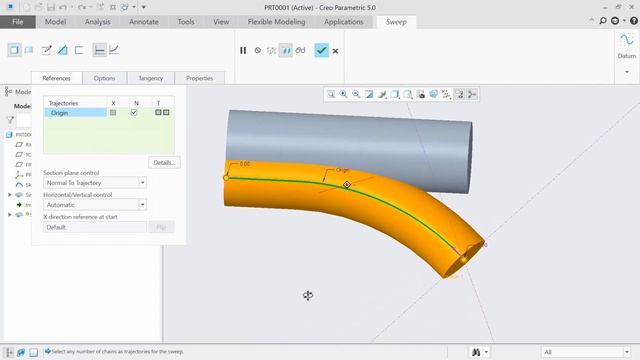Open the Applications ribbon tab

(344, 22)
